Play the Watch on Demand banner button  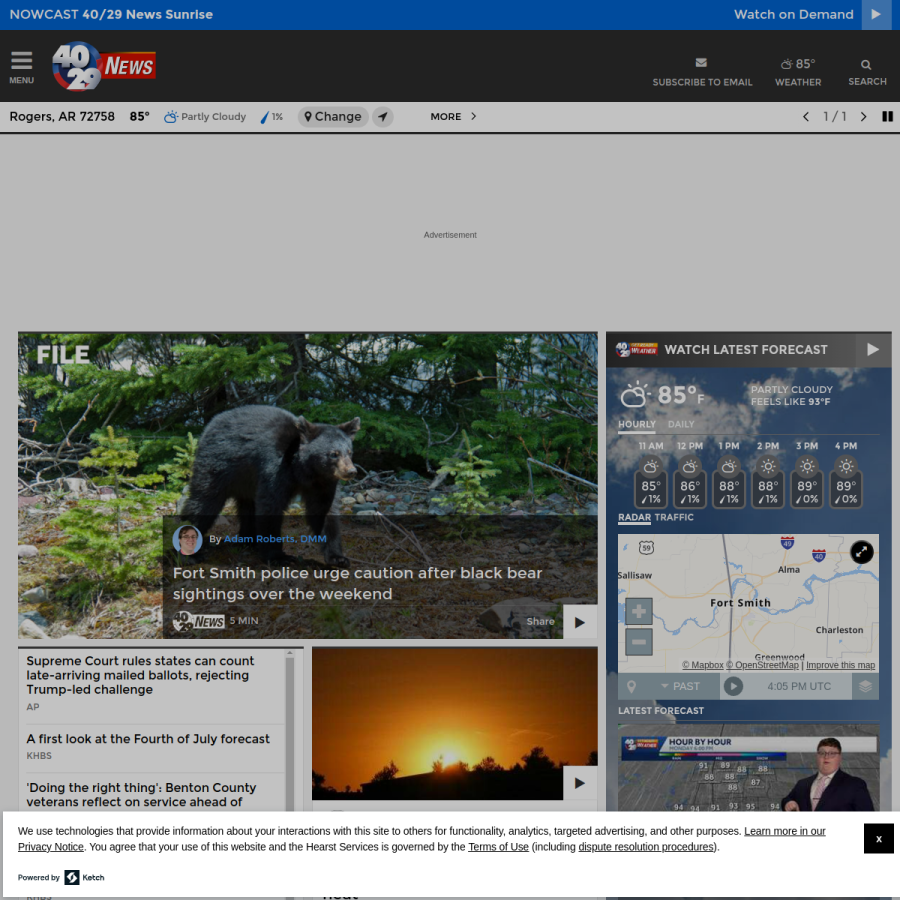point(876,14)
